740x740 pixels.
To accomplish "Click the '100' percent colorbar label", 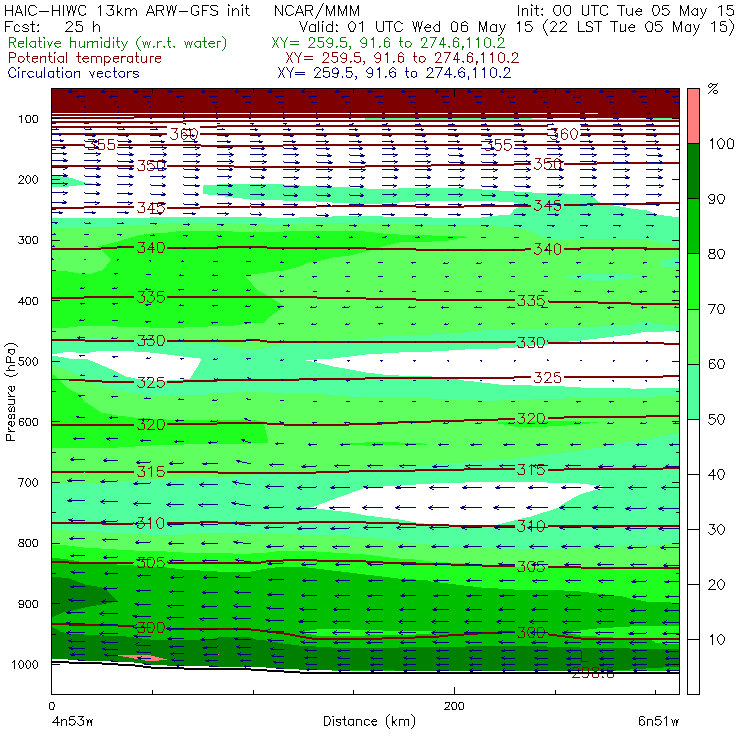I will click(721, 143).
